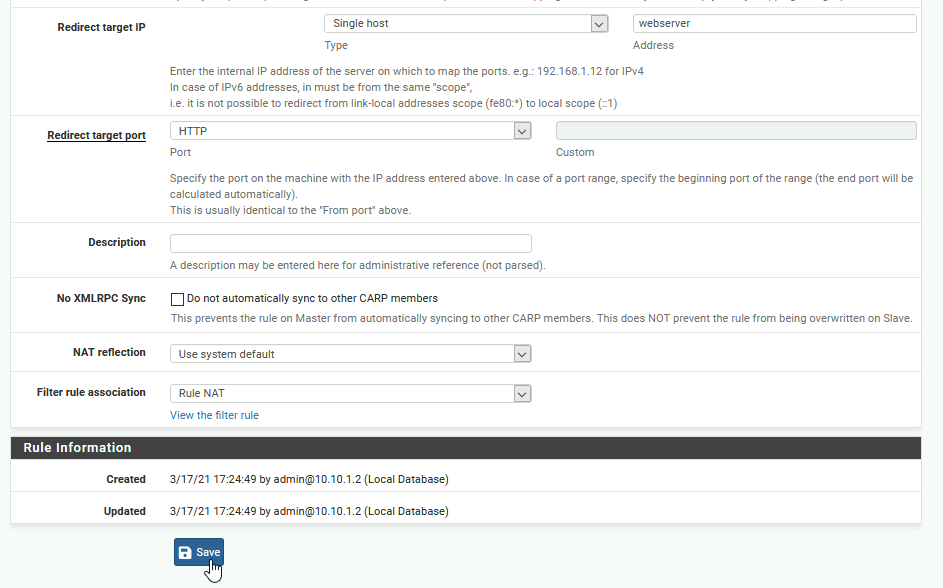Enable the No XMLRPC Sync checkbox

tap(177, 299)
